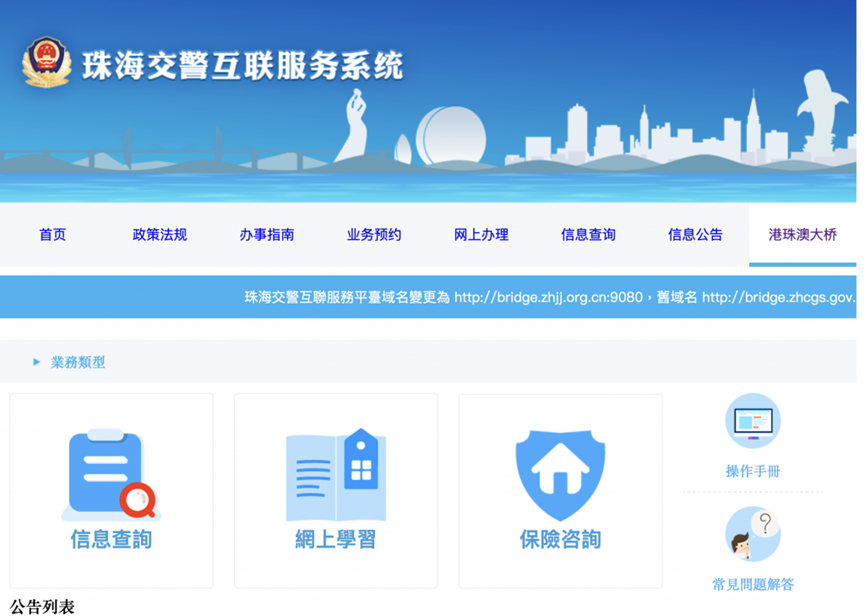Open the 政策法规 navigation tab
865x616 pixels.
point(160,235)
